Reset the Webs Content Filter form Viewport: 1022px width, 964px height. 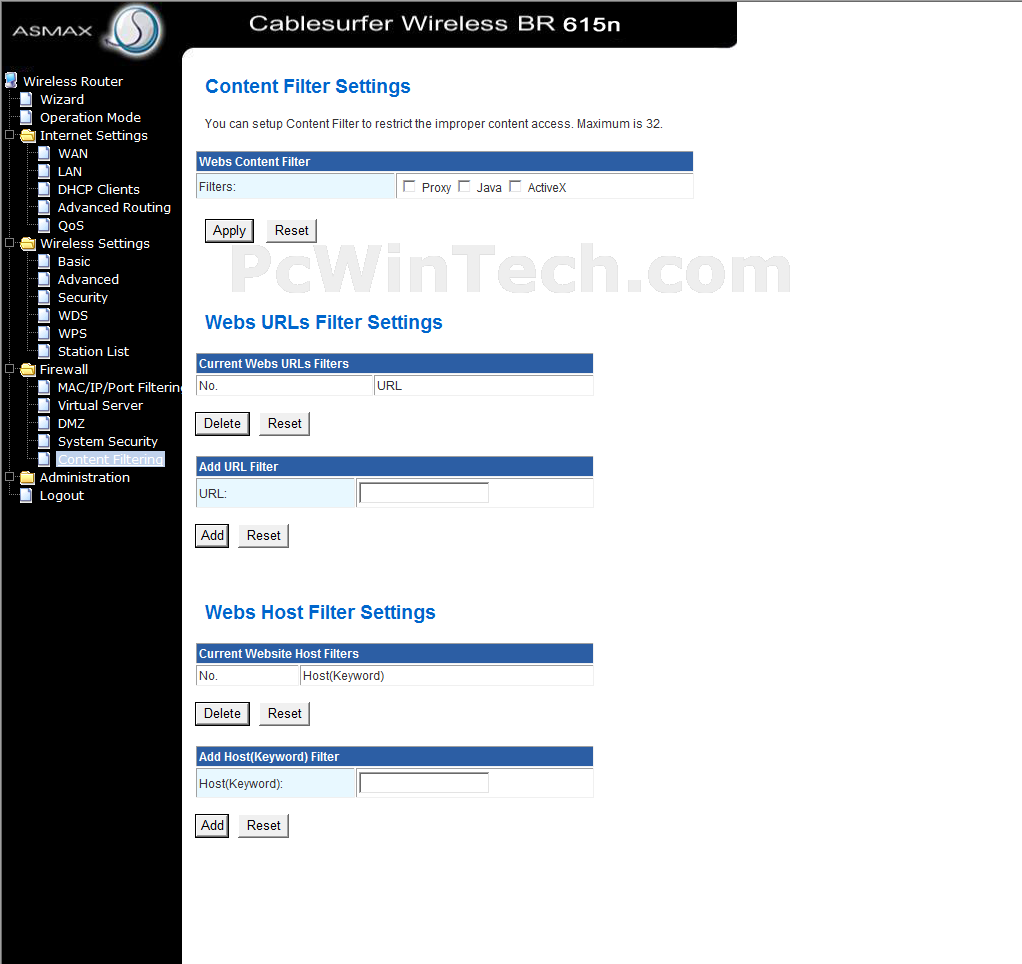(x=291, y=231)
